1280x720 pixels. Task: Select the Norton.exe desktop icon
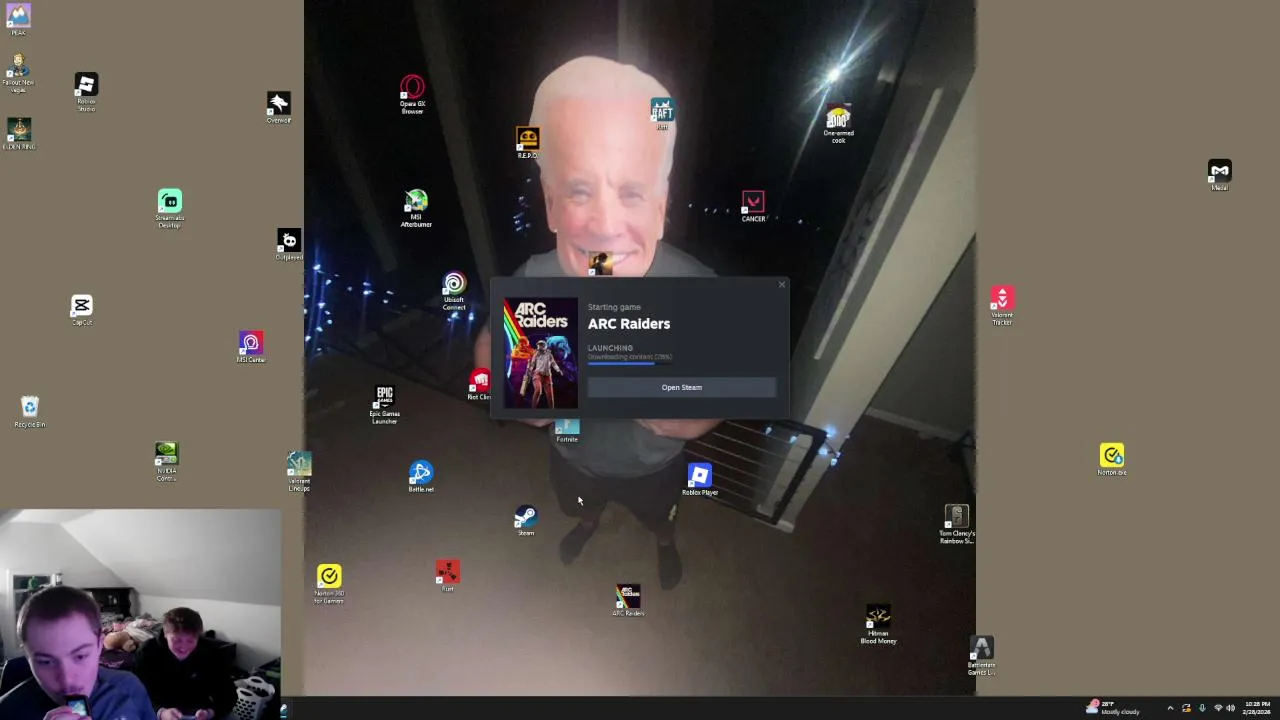pyautogui.click(x=1112, y=459)
